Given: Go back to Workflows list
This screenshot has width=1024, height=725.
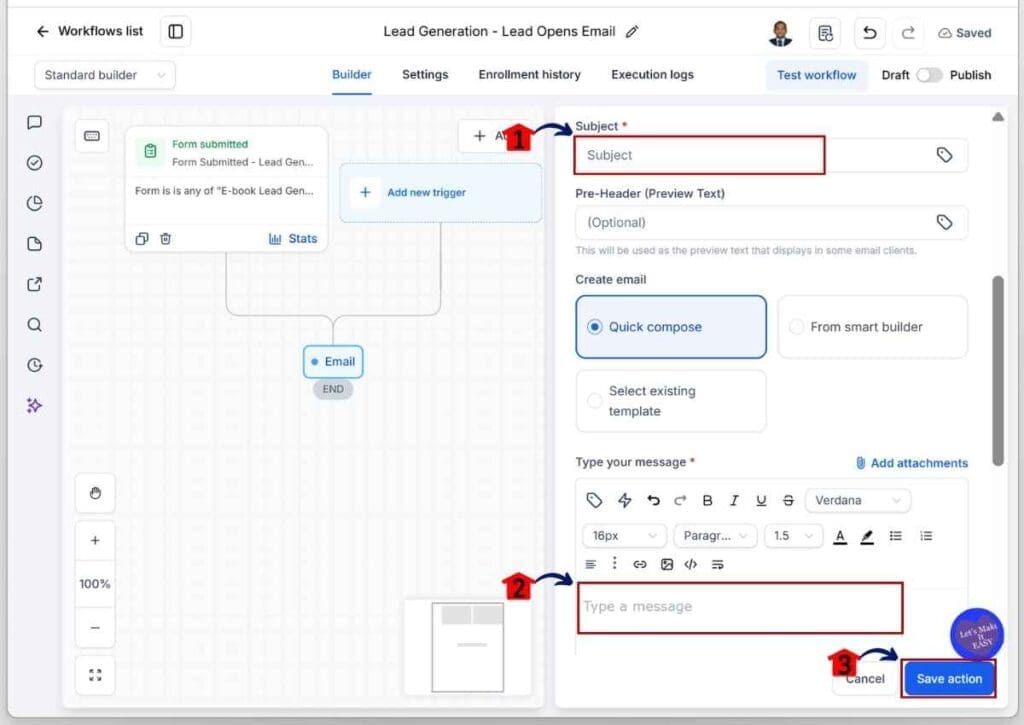Looking at the screenshot, I should coord(89,31).
